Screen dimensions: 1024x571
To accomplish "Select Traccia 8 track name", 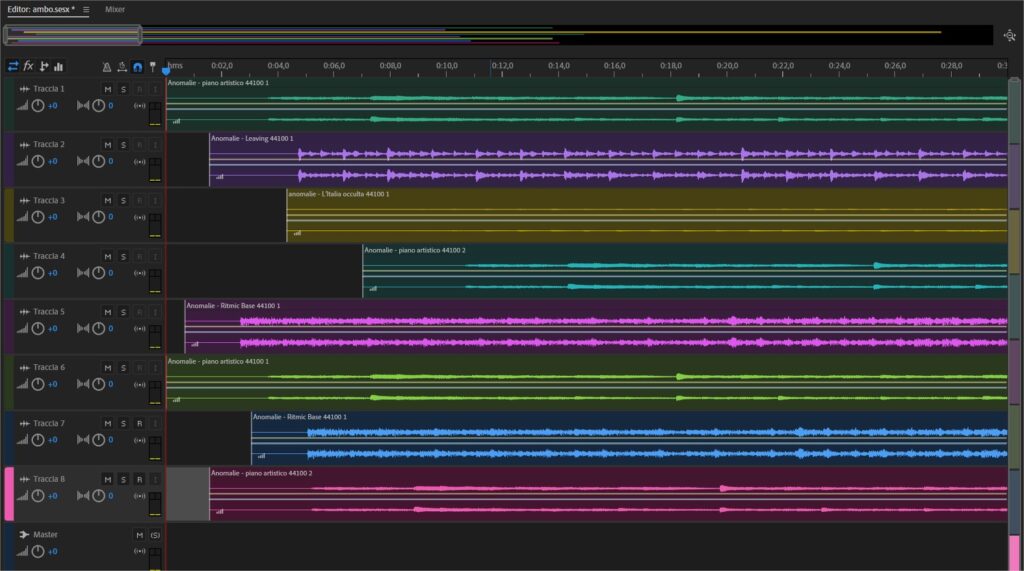I will (x=49, y=479).
